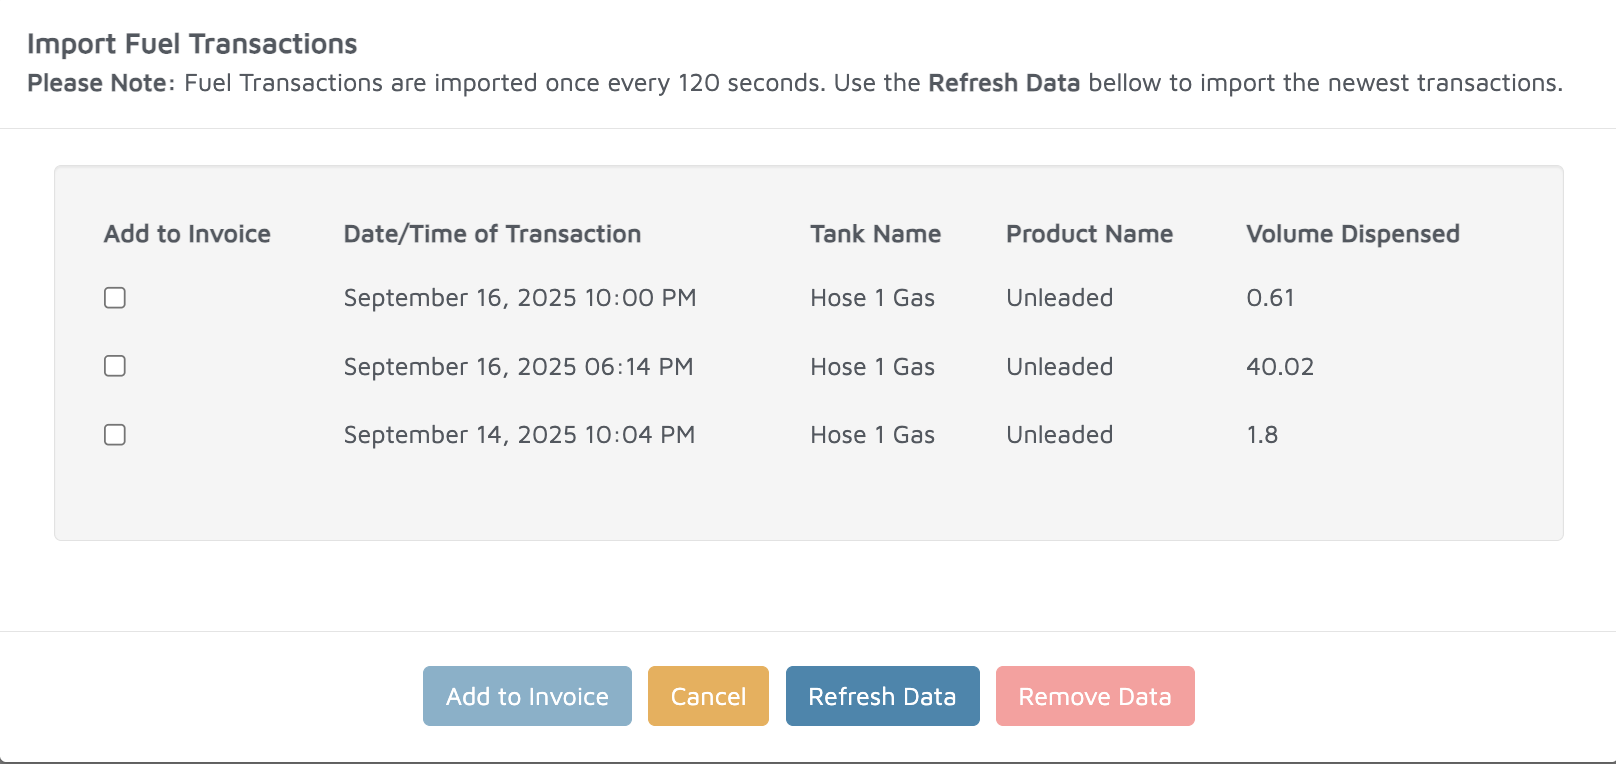
Task: Select the 0.61 volume value
Action: tap(1270, 298)
